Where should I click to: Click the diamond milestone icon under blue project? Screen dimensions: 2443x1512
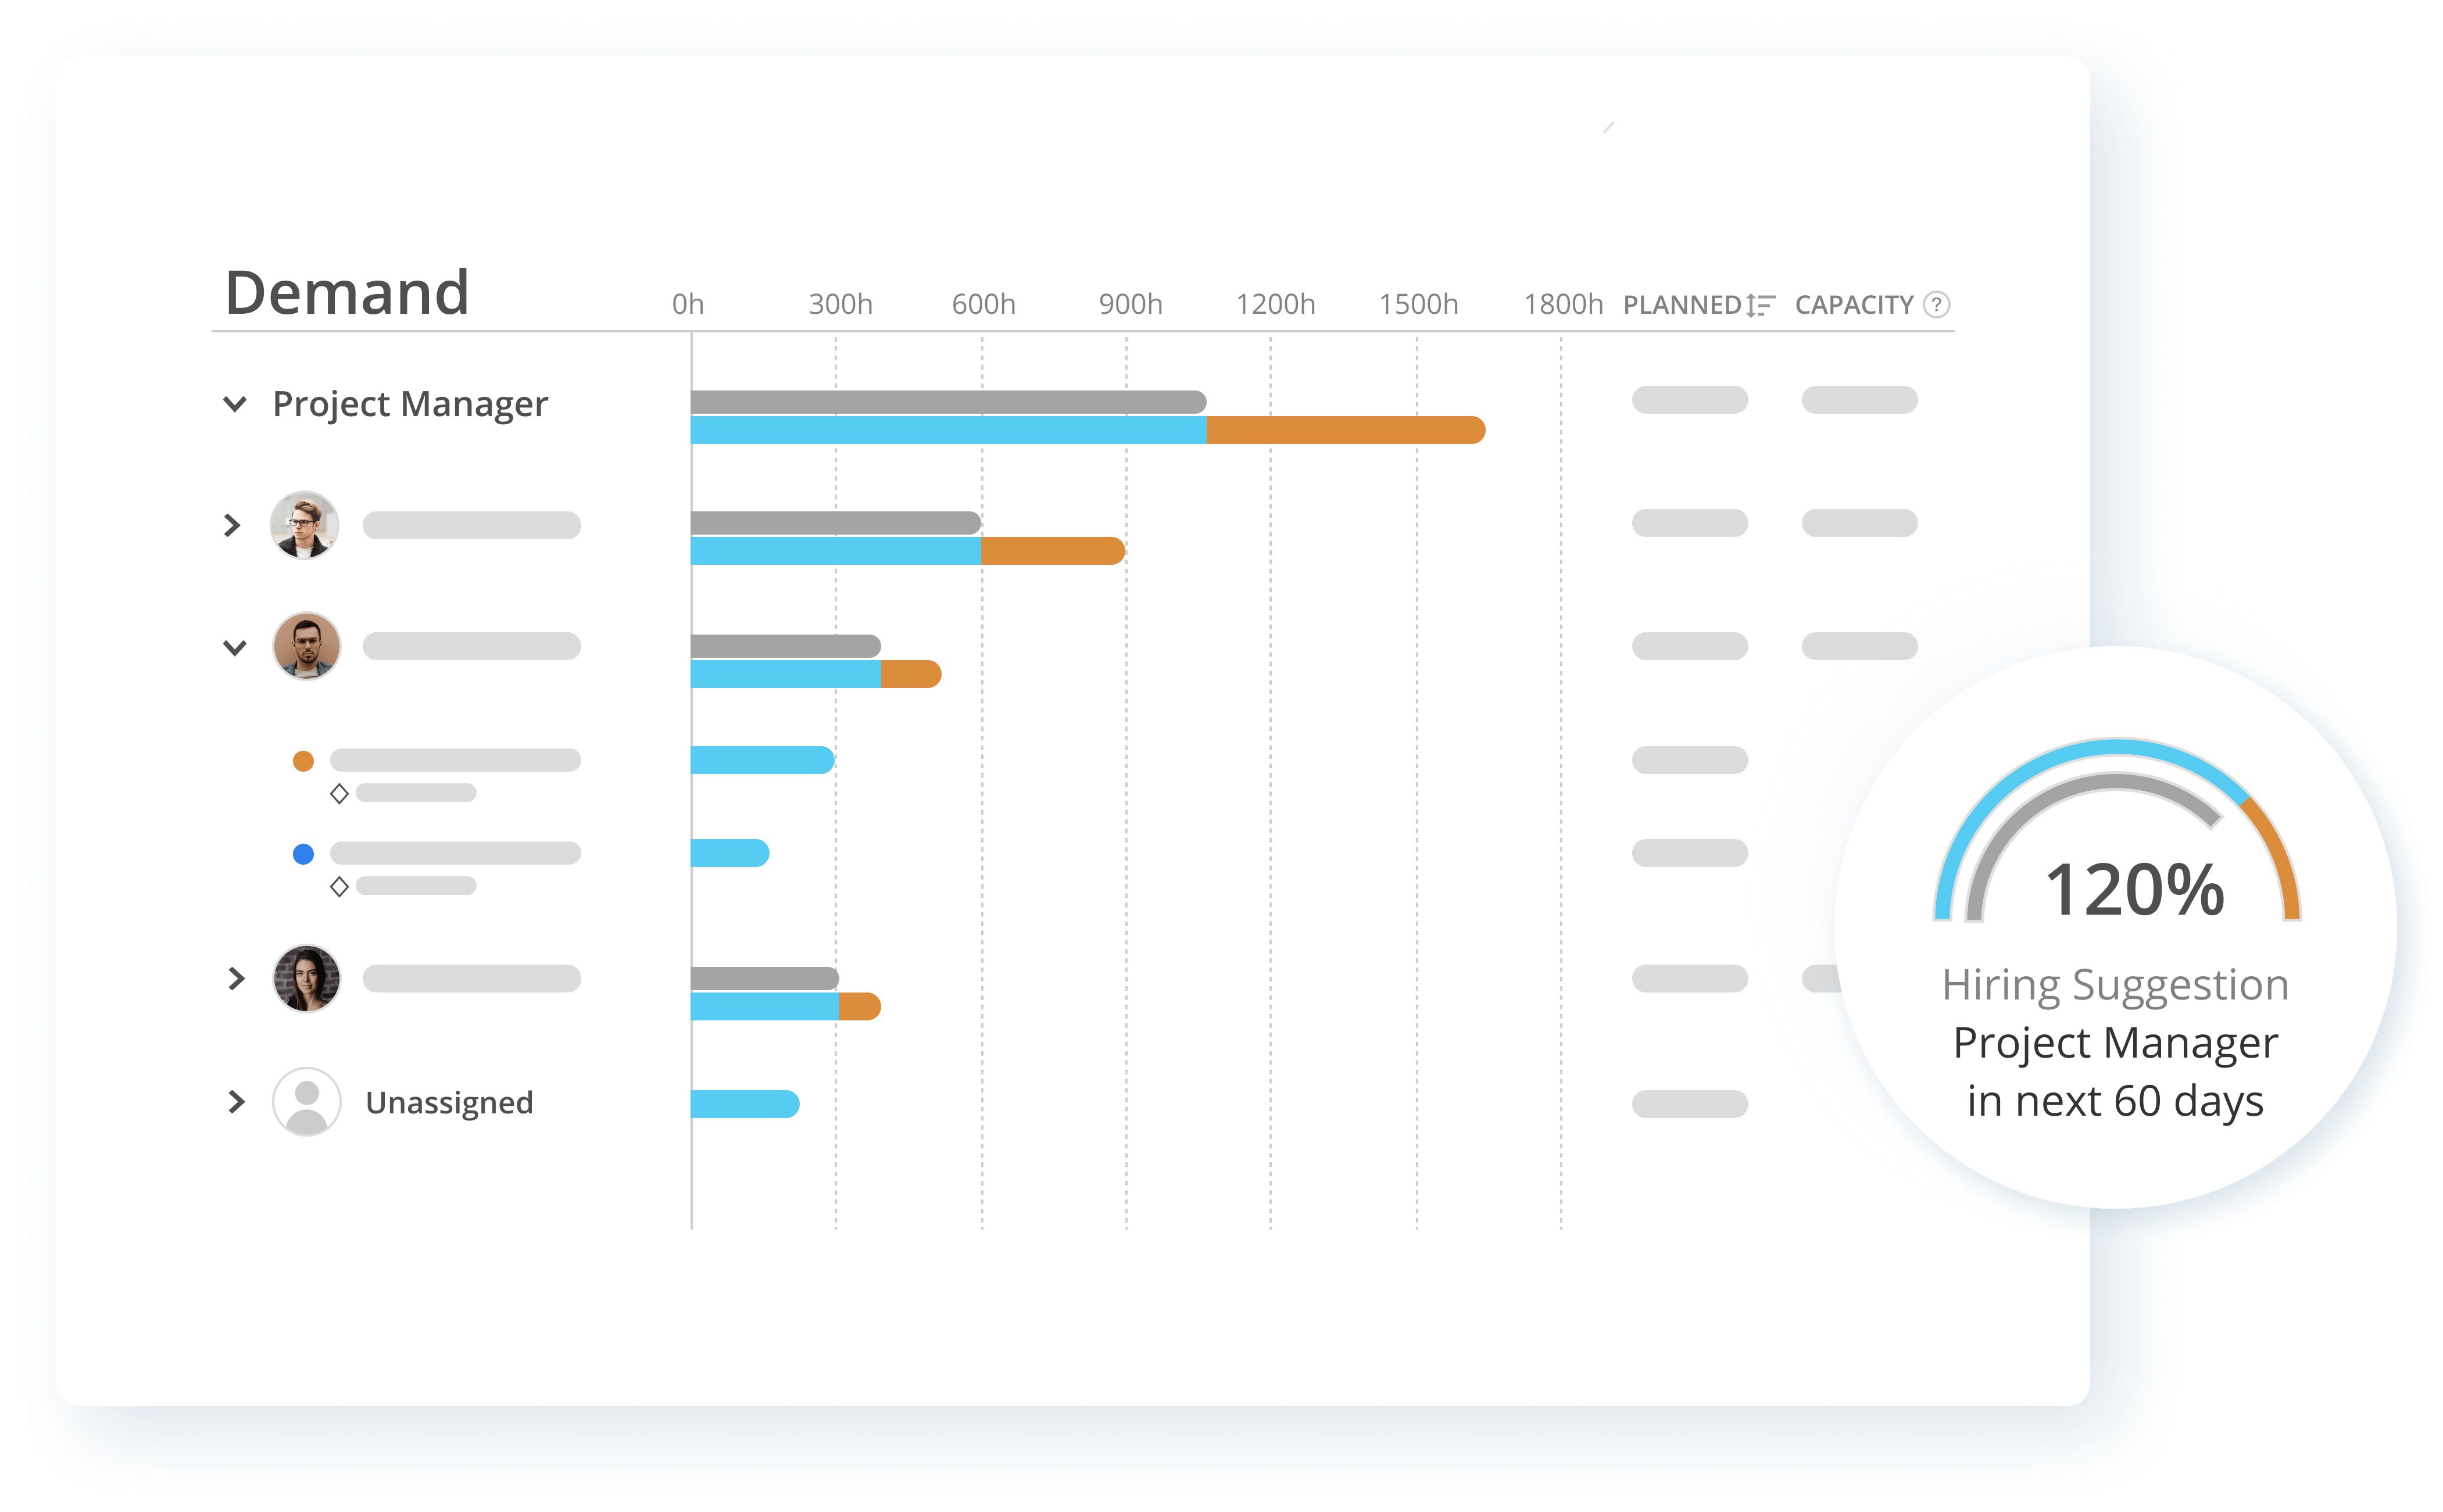click(x=339, y=887)
